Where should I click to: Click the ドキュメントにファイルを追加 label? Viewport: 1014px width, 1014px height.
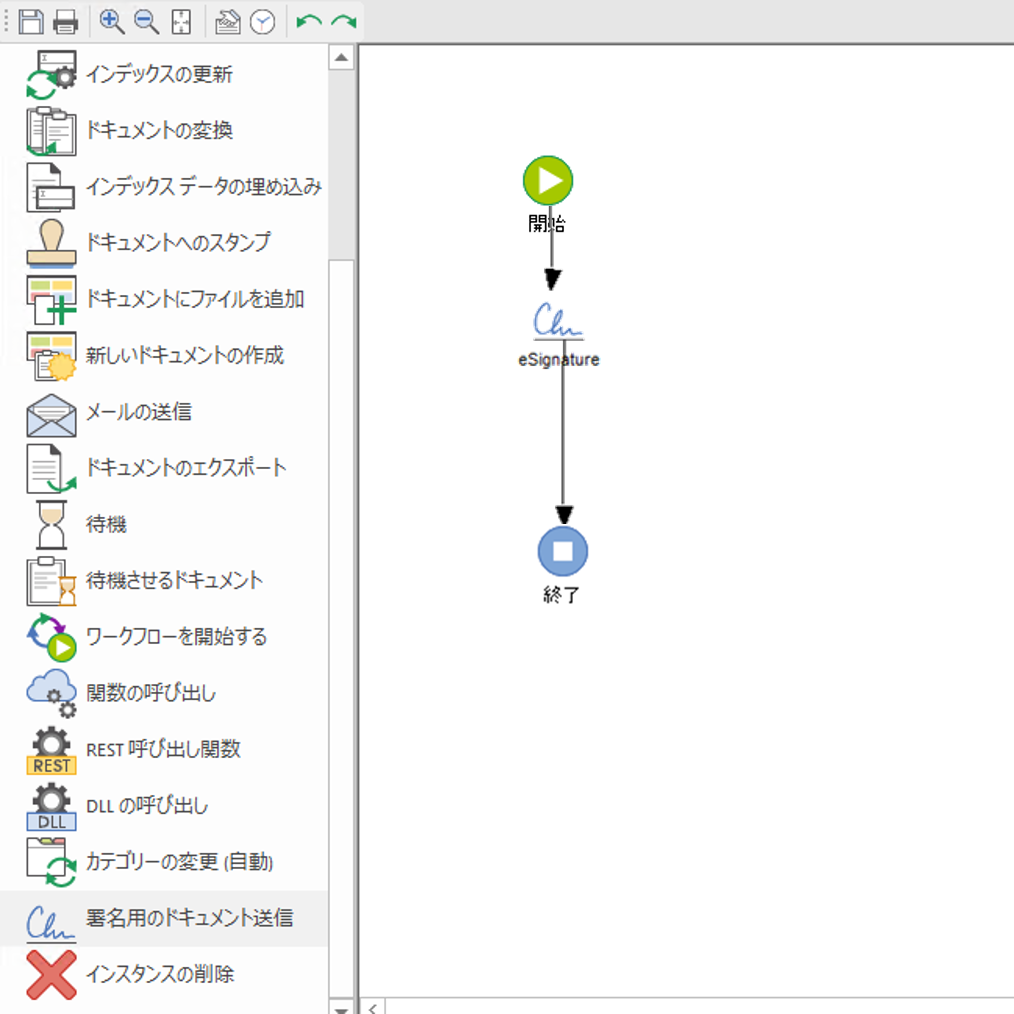tap(195, 299)
